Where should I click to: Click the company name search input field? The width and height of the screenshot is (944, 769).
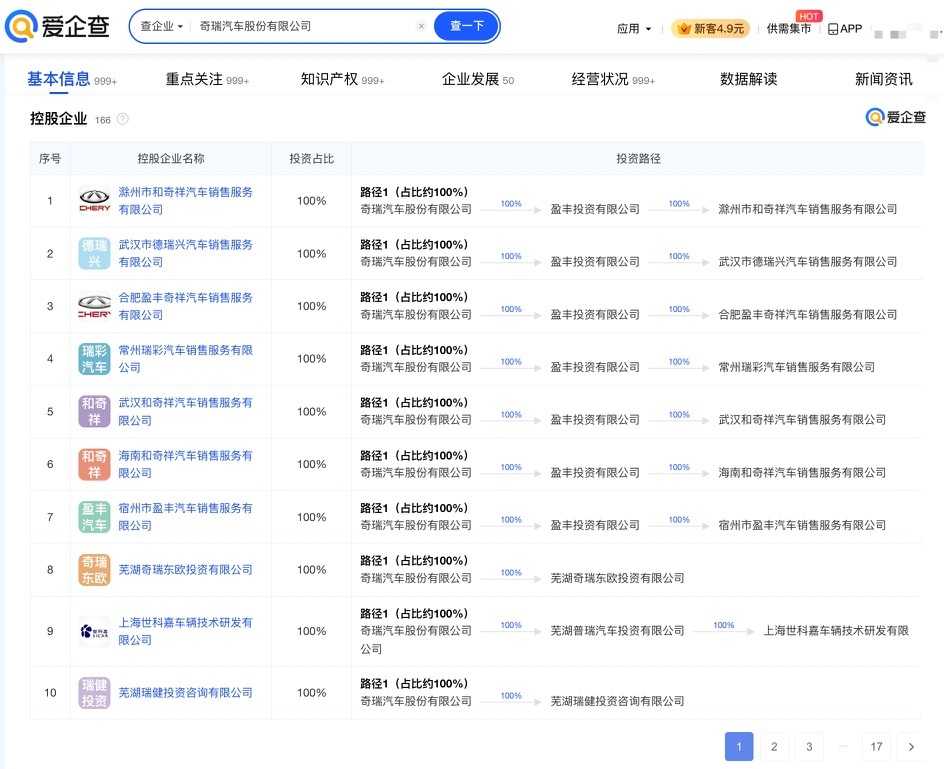click(x=300, y=26)
